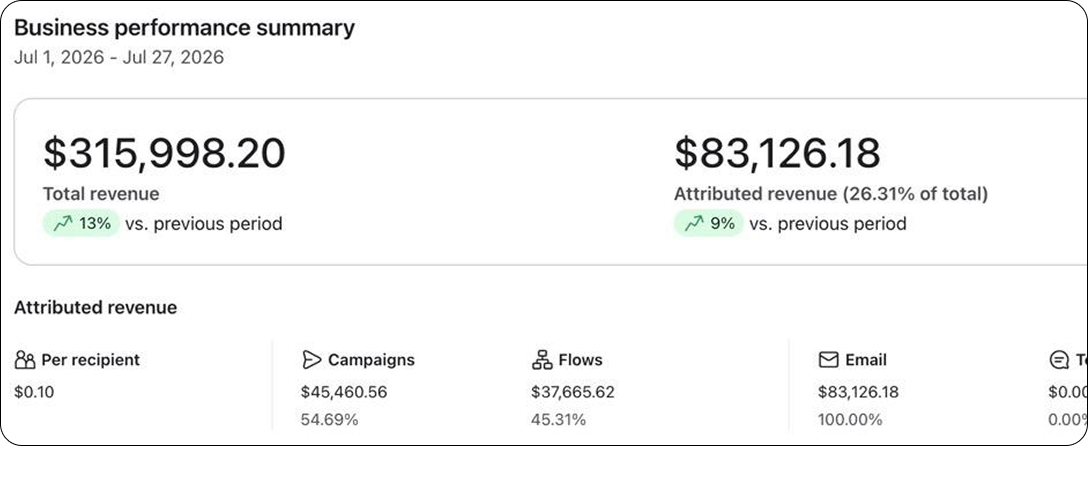This screenshot has height=484, width=1088.
Task: Click the Flows hierarchy icon
Action: [542, 360]
